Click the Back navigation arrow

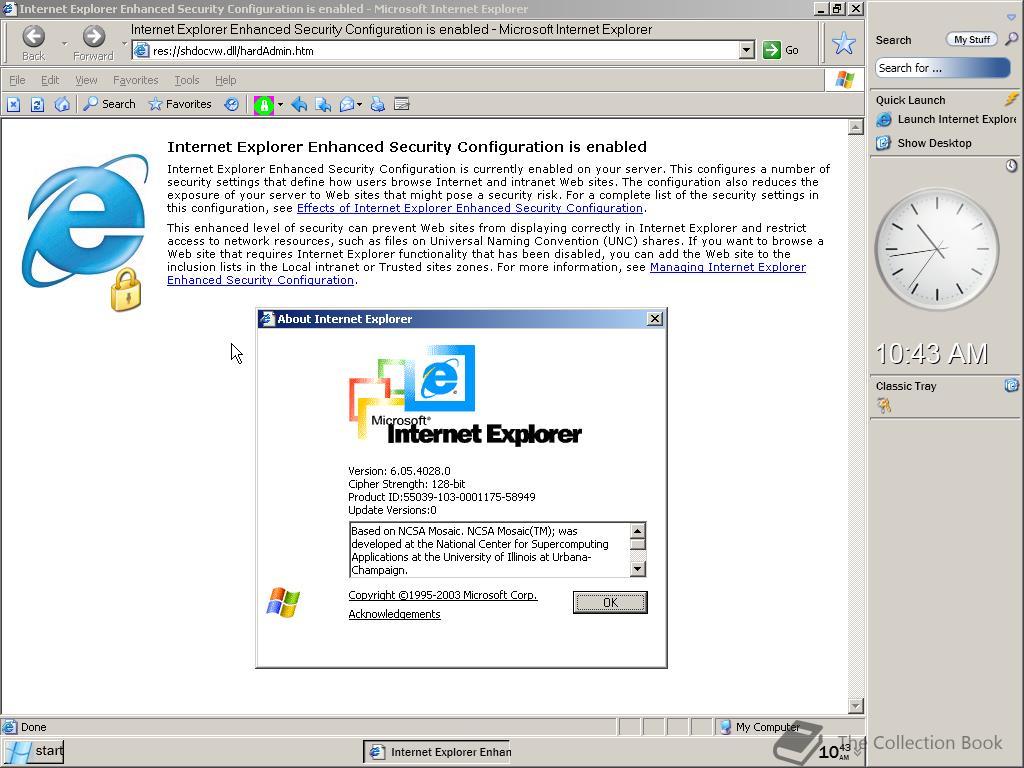(x=33, y=37)
